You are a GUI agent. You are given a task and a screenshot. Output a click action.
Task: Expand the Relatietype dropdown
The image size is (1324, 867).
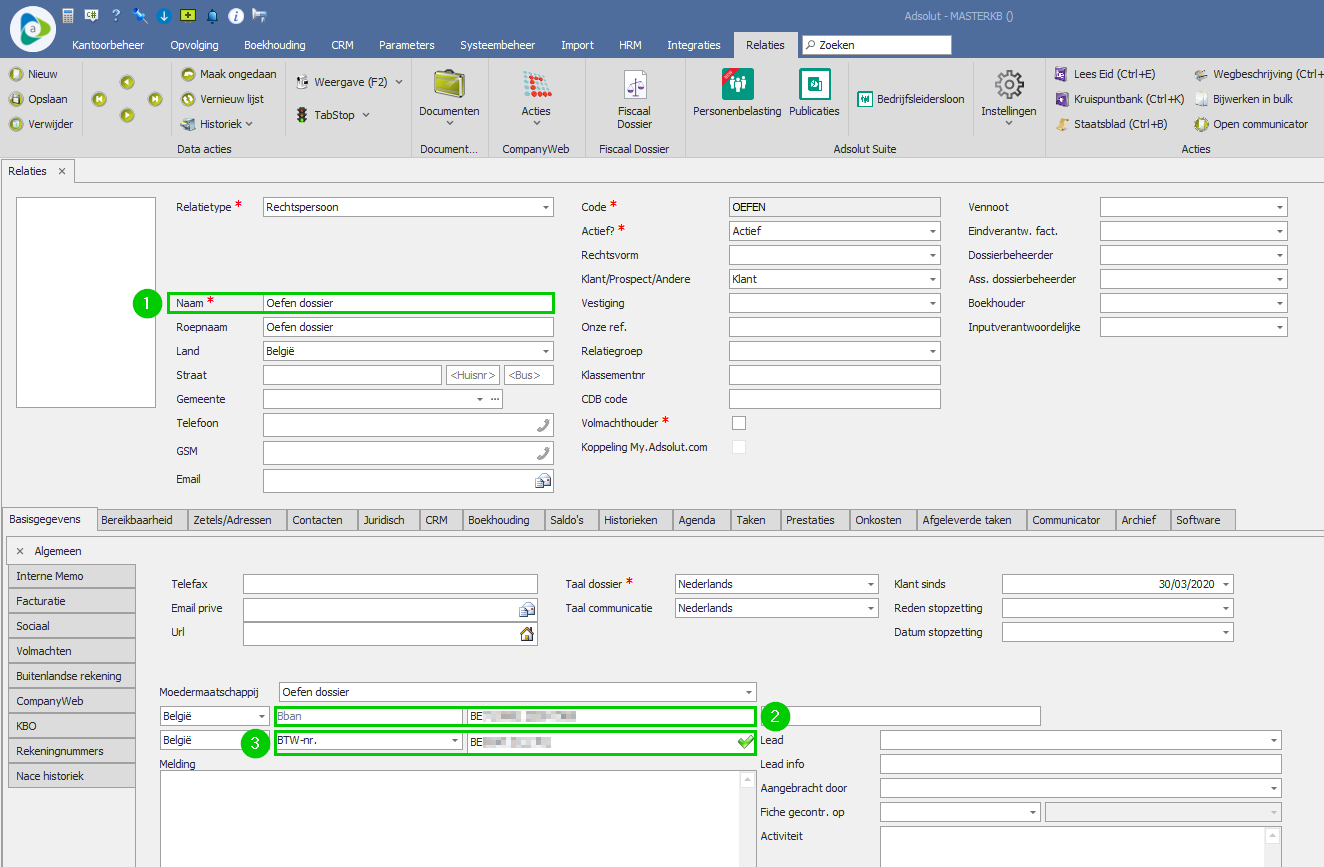pos(545,207)
